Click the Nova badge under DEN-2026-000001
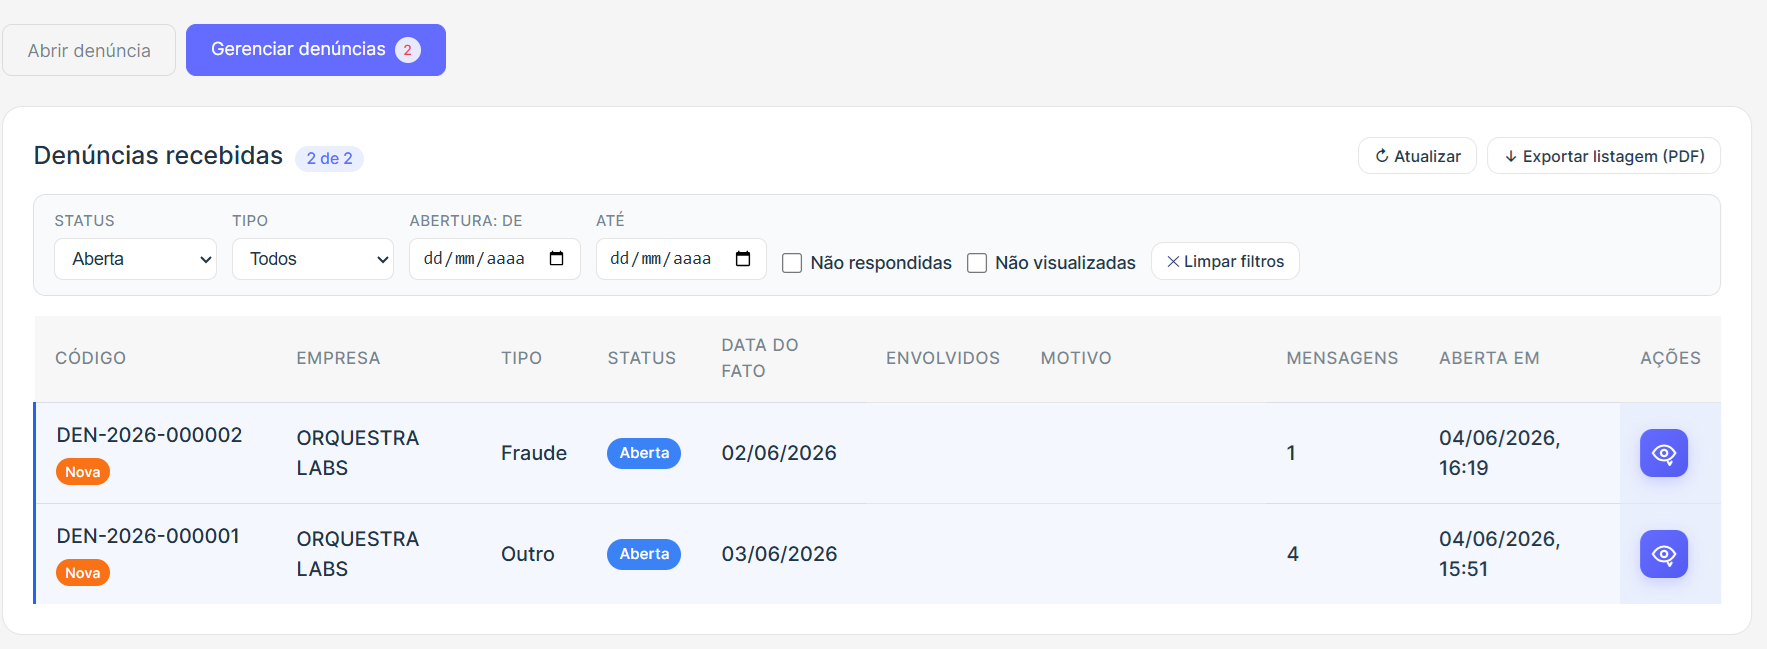Image resolution: width=1767 pixels, height=649 pixels. click(83, 573)
